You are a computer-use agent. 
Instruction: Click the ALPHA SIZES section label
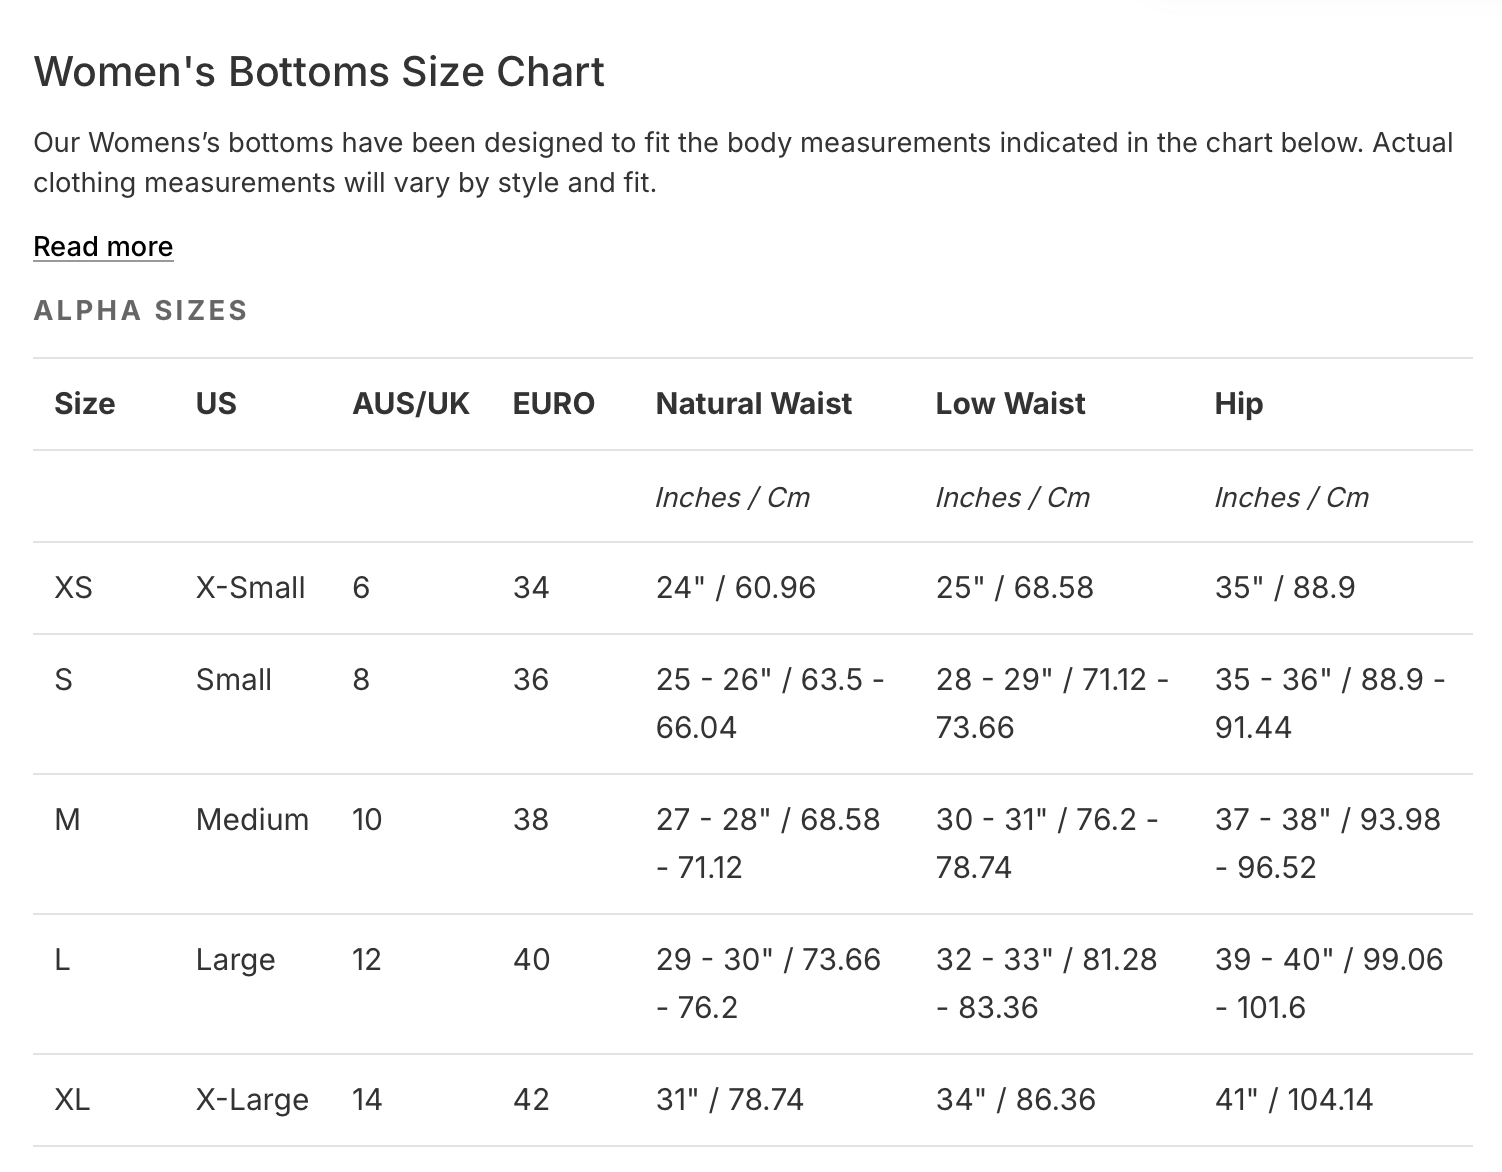click(140, 310)
